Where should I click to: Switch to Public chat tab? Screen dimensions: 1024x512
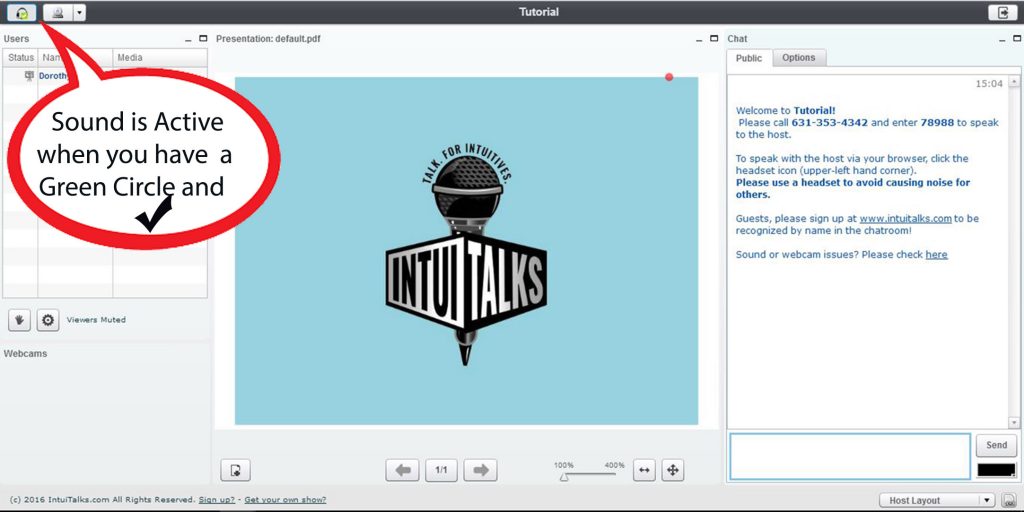click(x=749, y=58)
